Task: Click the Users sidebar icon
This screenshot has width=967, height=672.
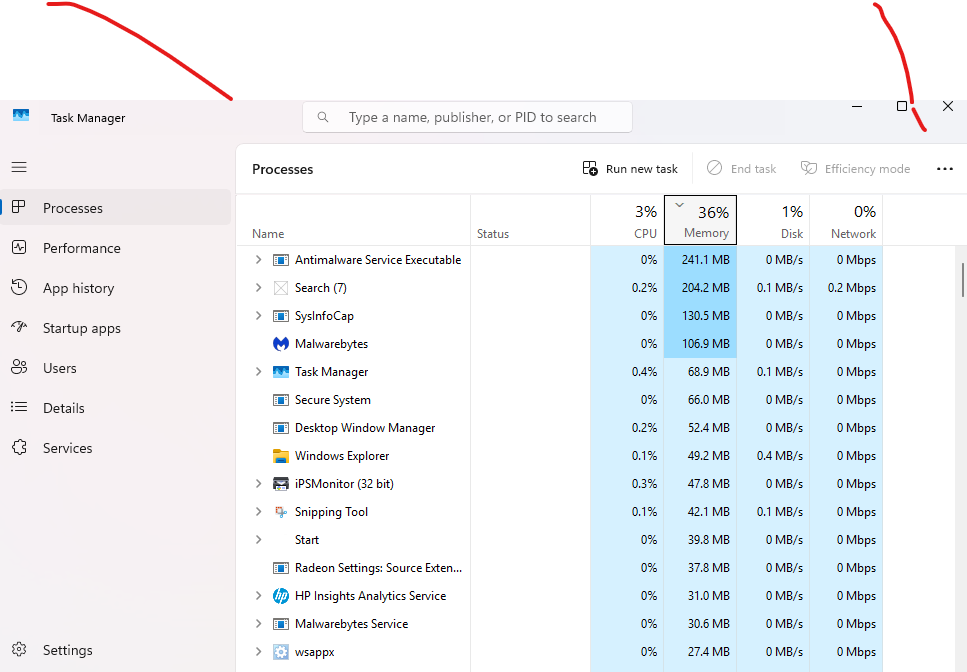Action: [19, 367]
